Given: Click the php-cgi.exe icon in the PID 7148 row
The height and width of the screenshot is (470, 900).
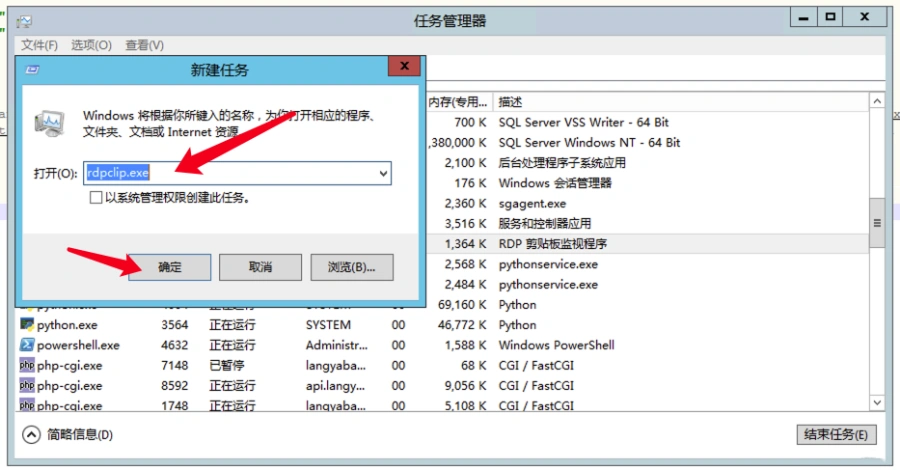Looking at the screenshot, I should (27, 365).
